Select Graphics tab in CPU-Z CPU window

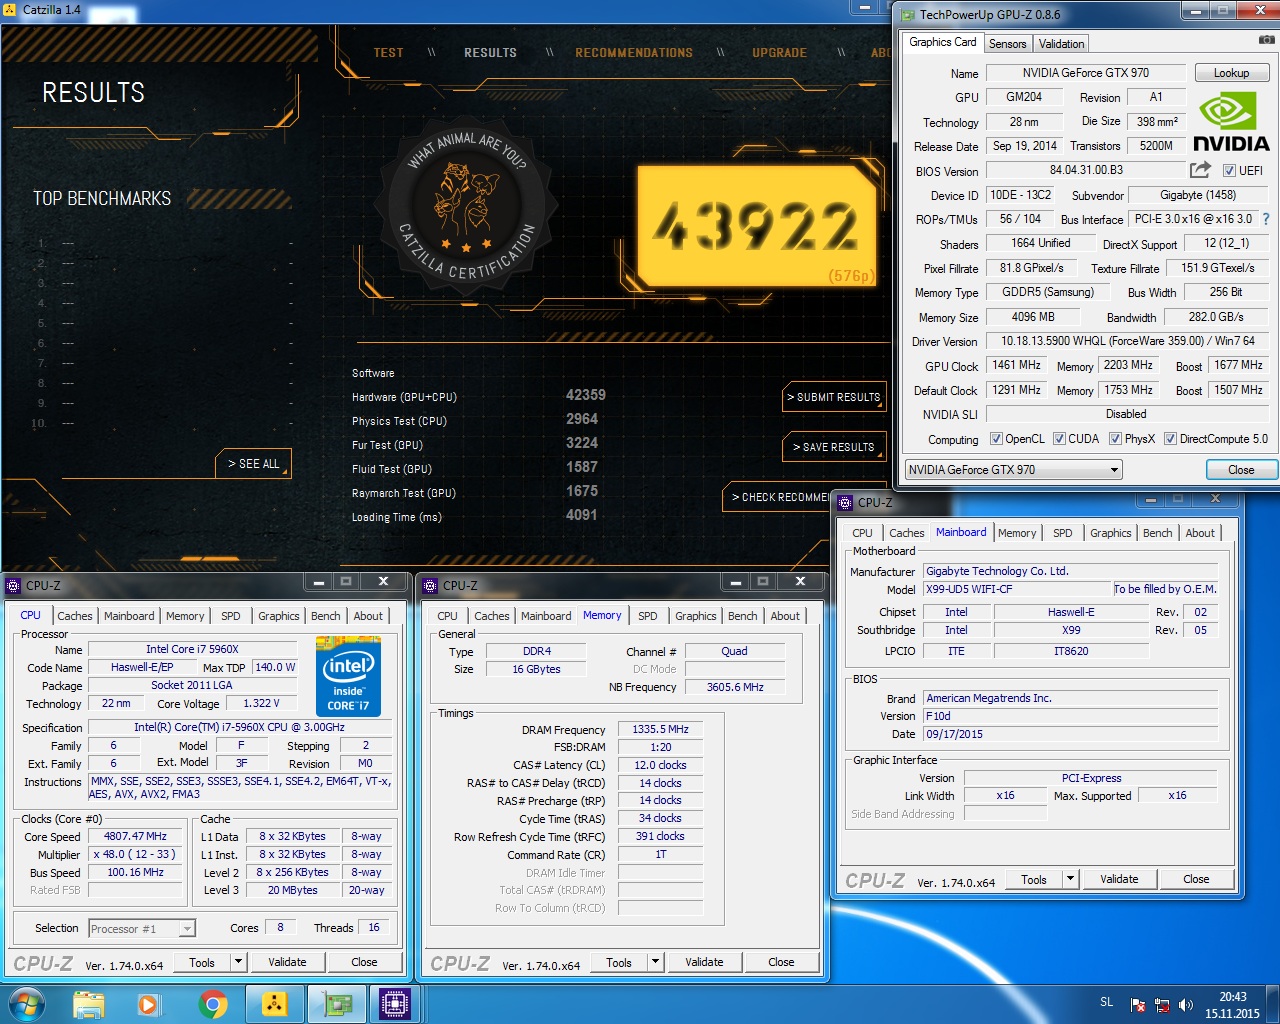(x=279, y=616)
